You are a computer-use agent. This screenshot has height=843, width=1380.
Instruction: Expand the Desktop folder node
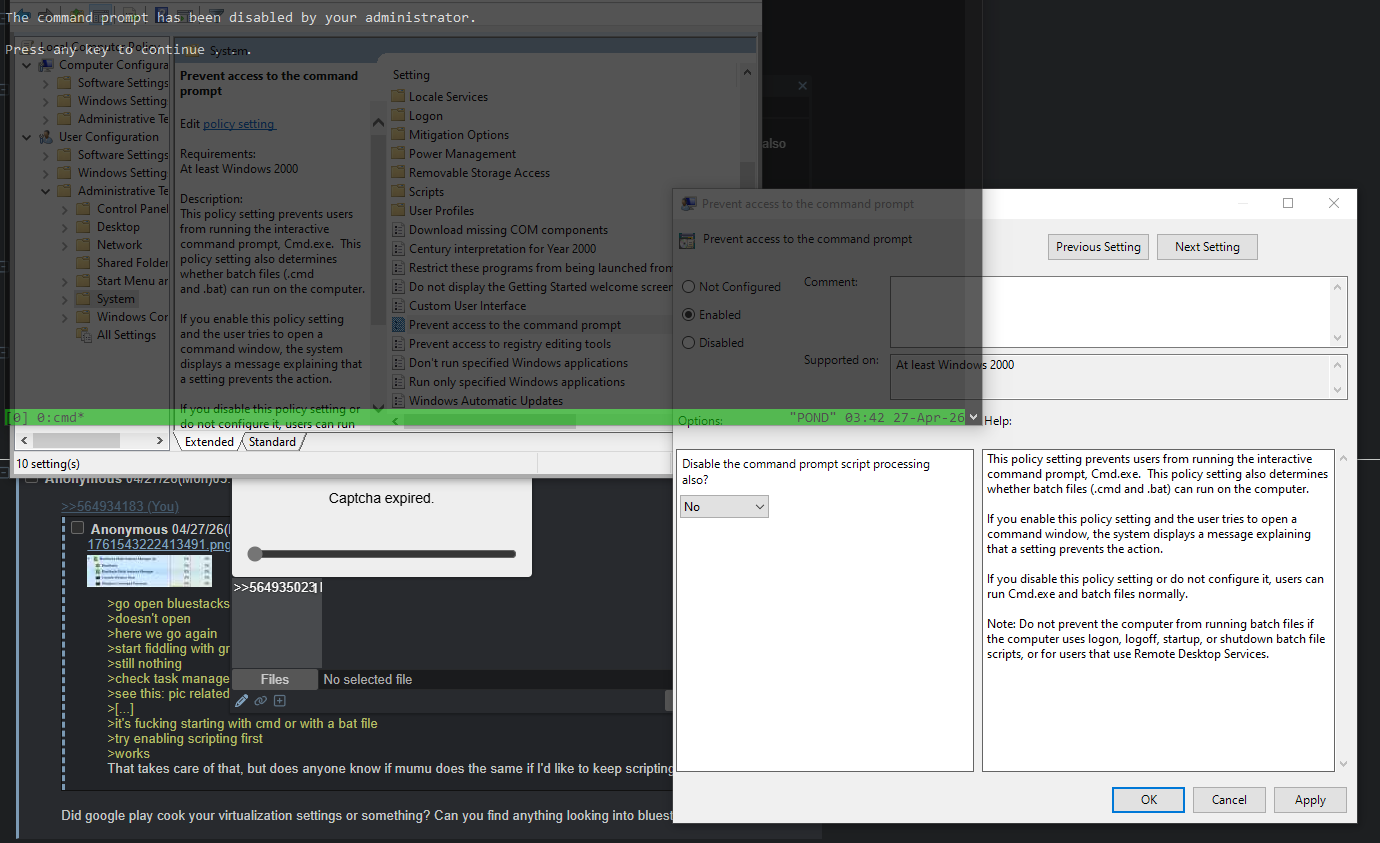pyautogui.click(x=64, y=227)
